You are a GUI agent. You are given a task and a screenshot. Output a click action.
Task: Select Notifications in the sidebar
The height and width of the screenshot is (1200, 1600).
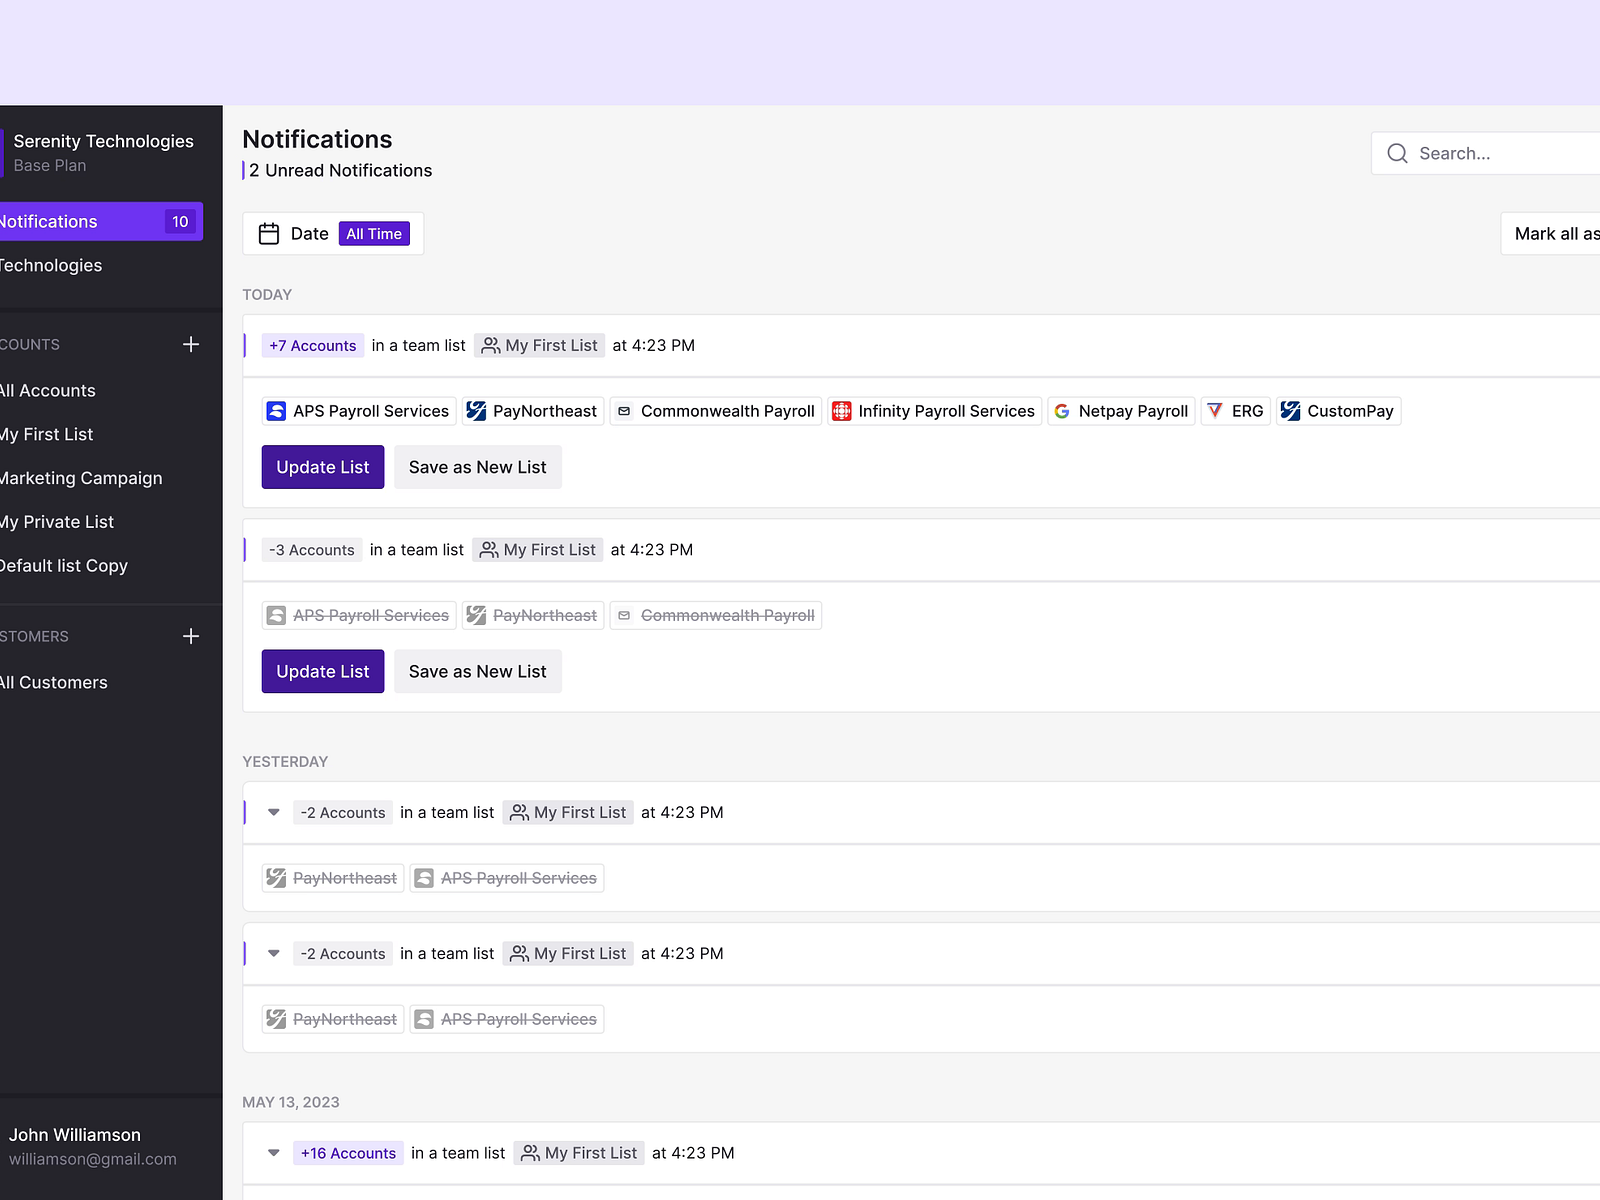(x=49, y=221)
